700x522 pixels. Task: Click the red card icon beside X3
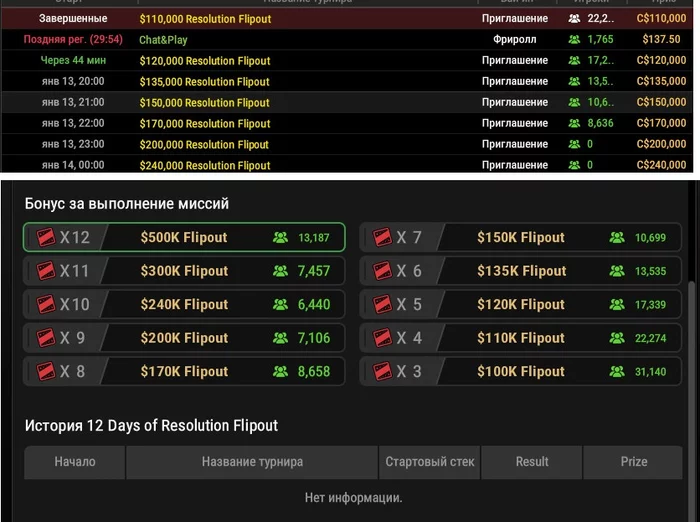(382, 372)
